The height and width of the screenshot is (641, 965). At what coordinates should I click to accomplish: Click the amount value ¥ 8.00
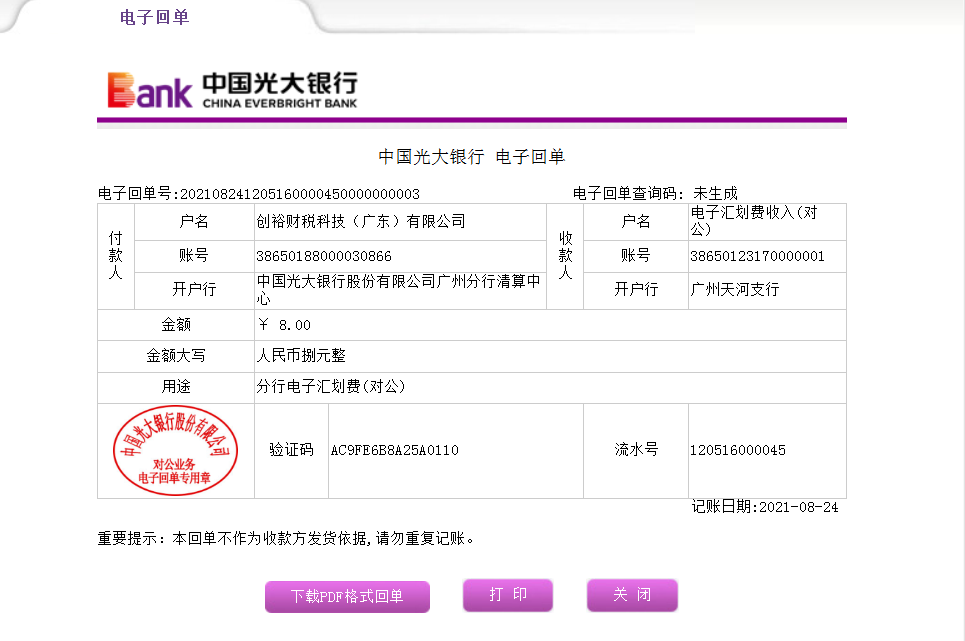285,325
